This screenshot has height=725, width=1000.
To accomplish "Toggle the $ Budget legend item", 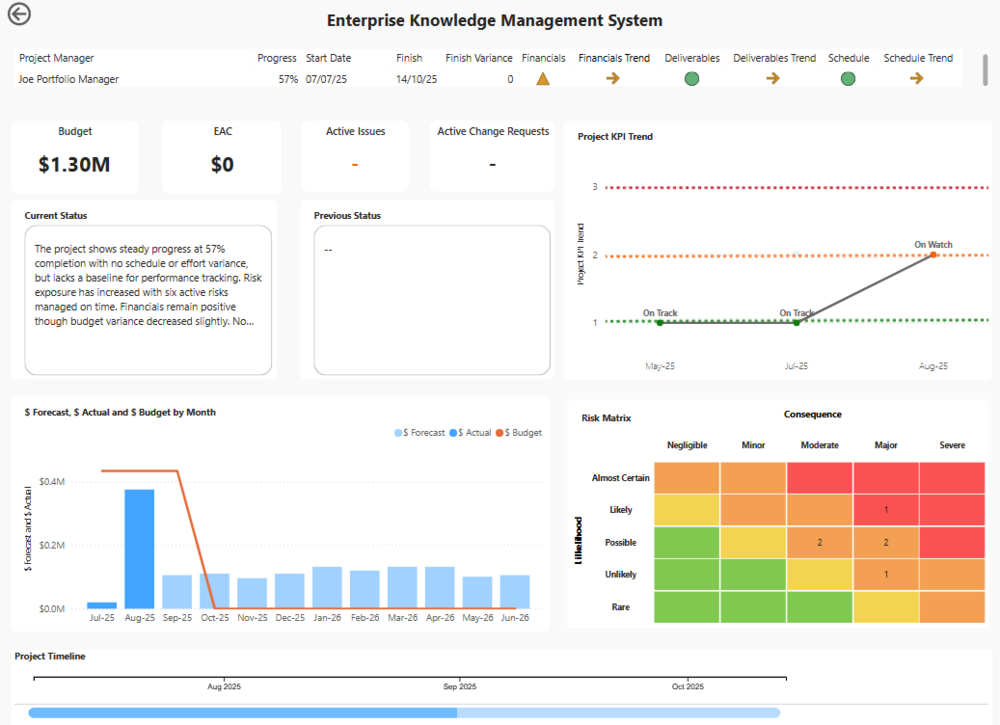I will 519,433.
